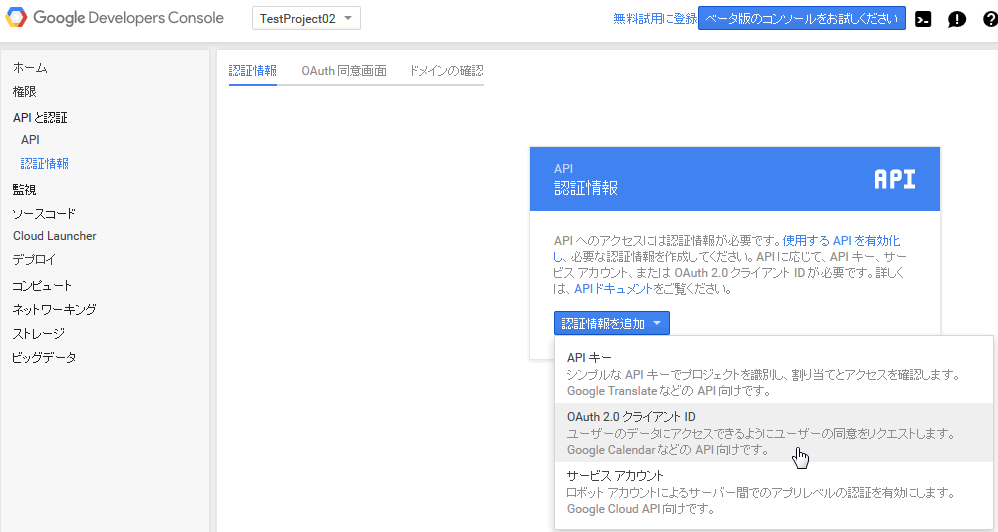Switch to the OAuth 同意画面 tab

tap(344, 71)
